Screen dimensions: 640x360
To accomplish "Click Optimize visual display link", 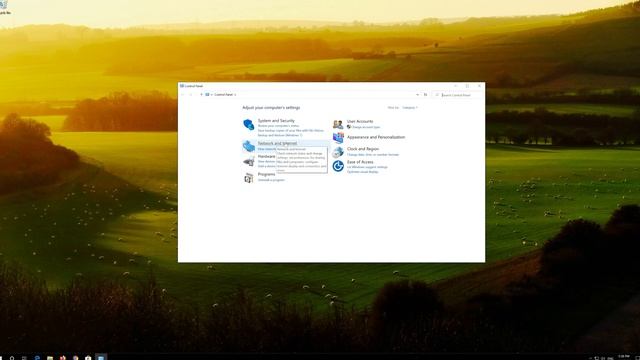I will (362, 172).
